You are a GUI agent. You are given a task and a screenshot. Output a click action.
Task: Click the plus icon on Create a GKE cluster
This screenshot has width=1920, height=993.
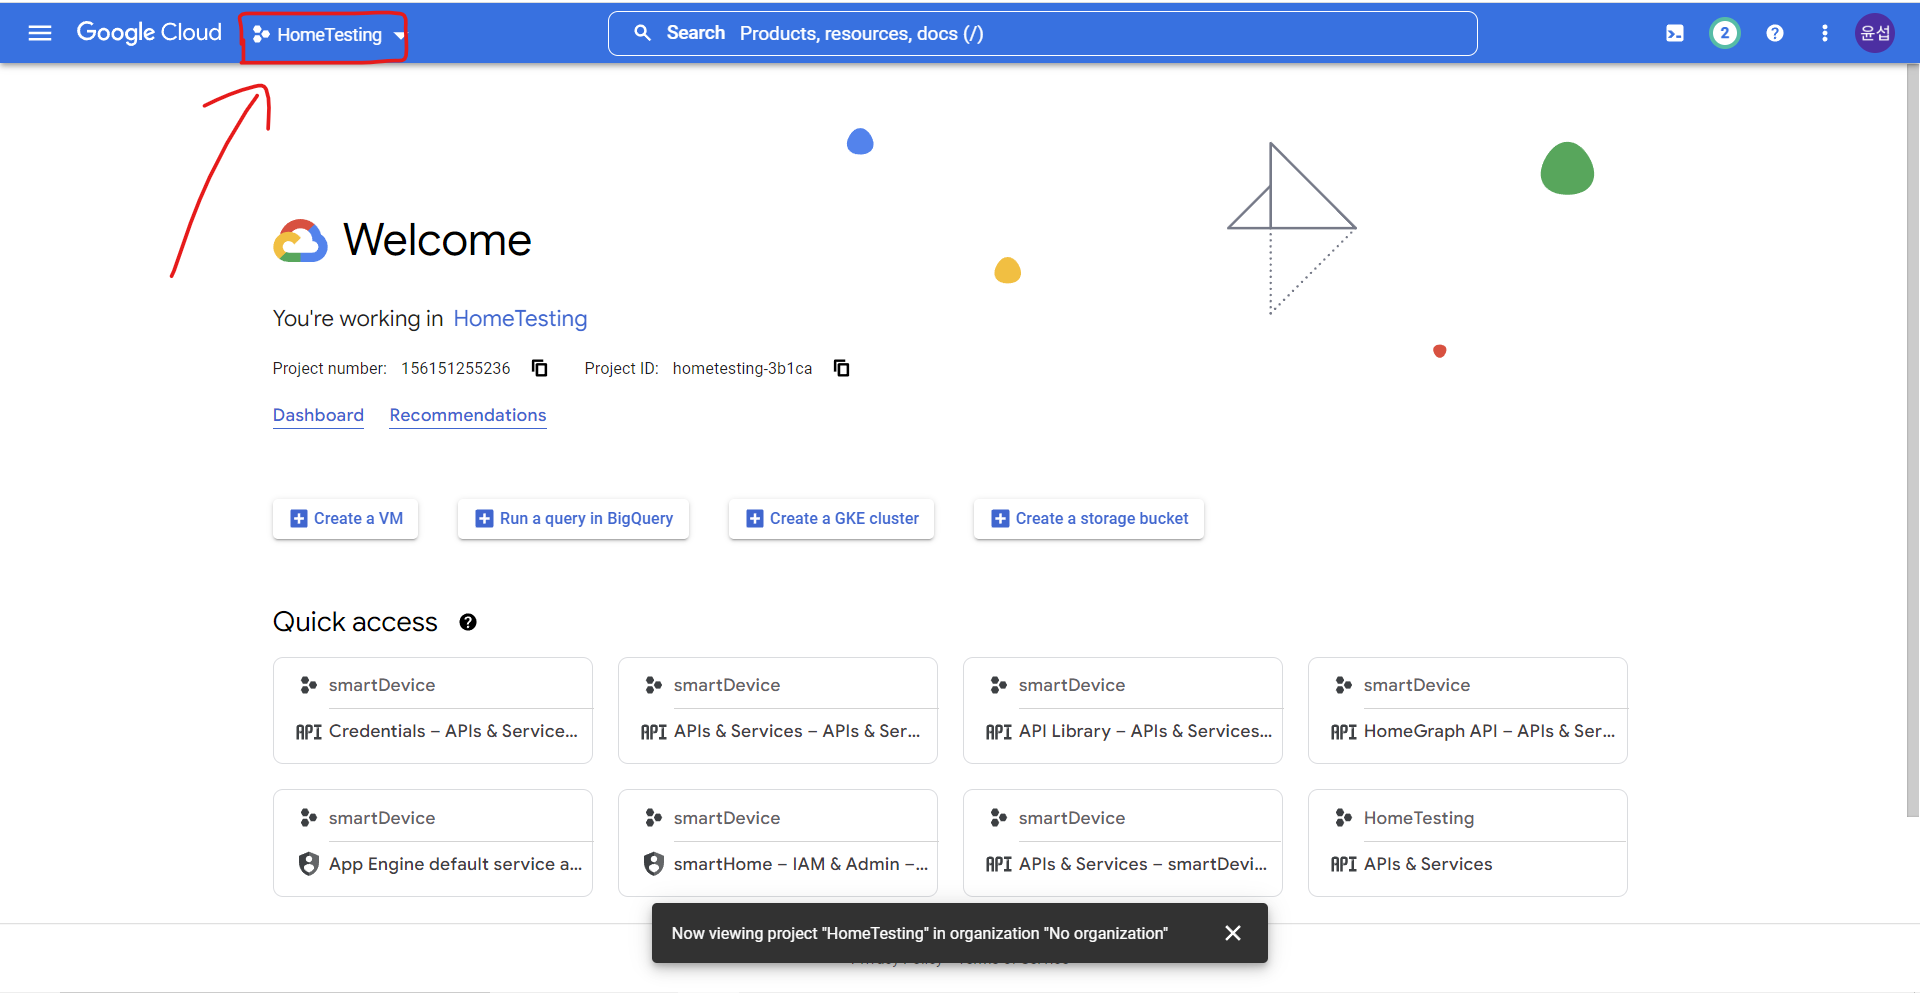[x=755, y=518]
